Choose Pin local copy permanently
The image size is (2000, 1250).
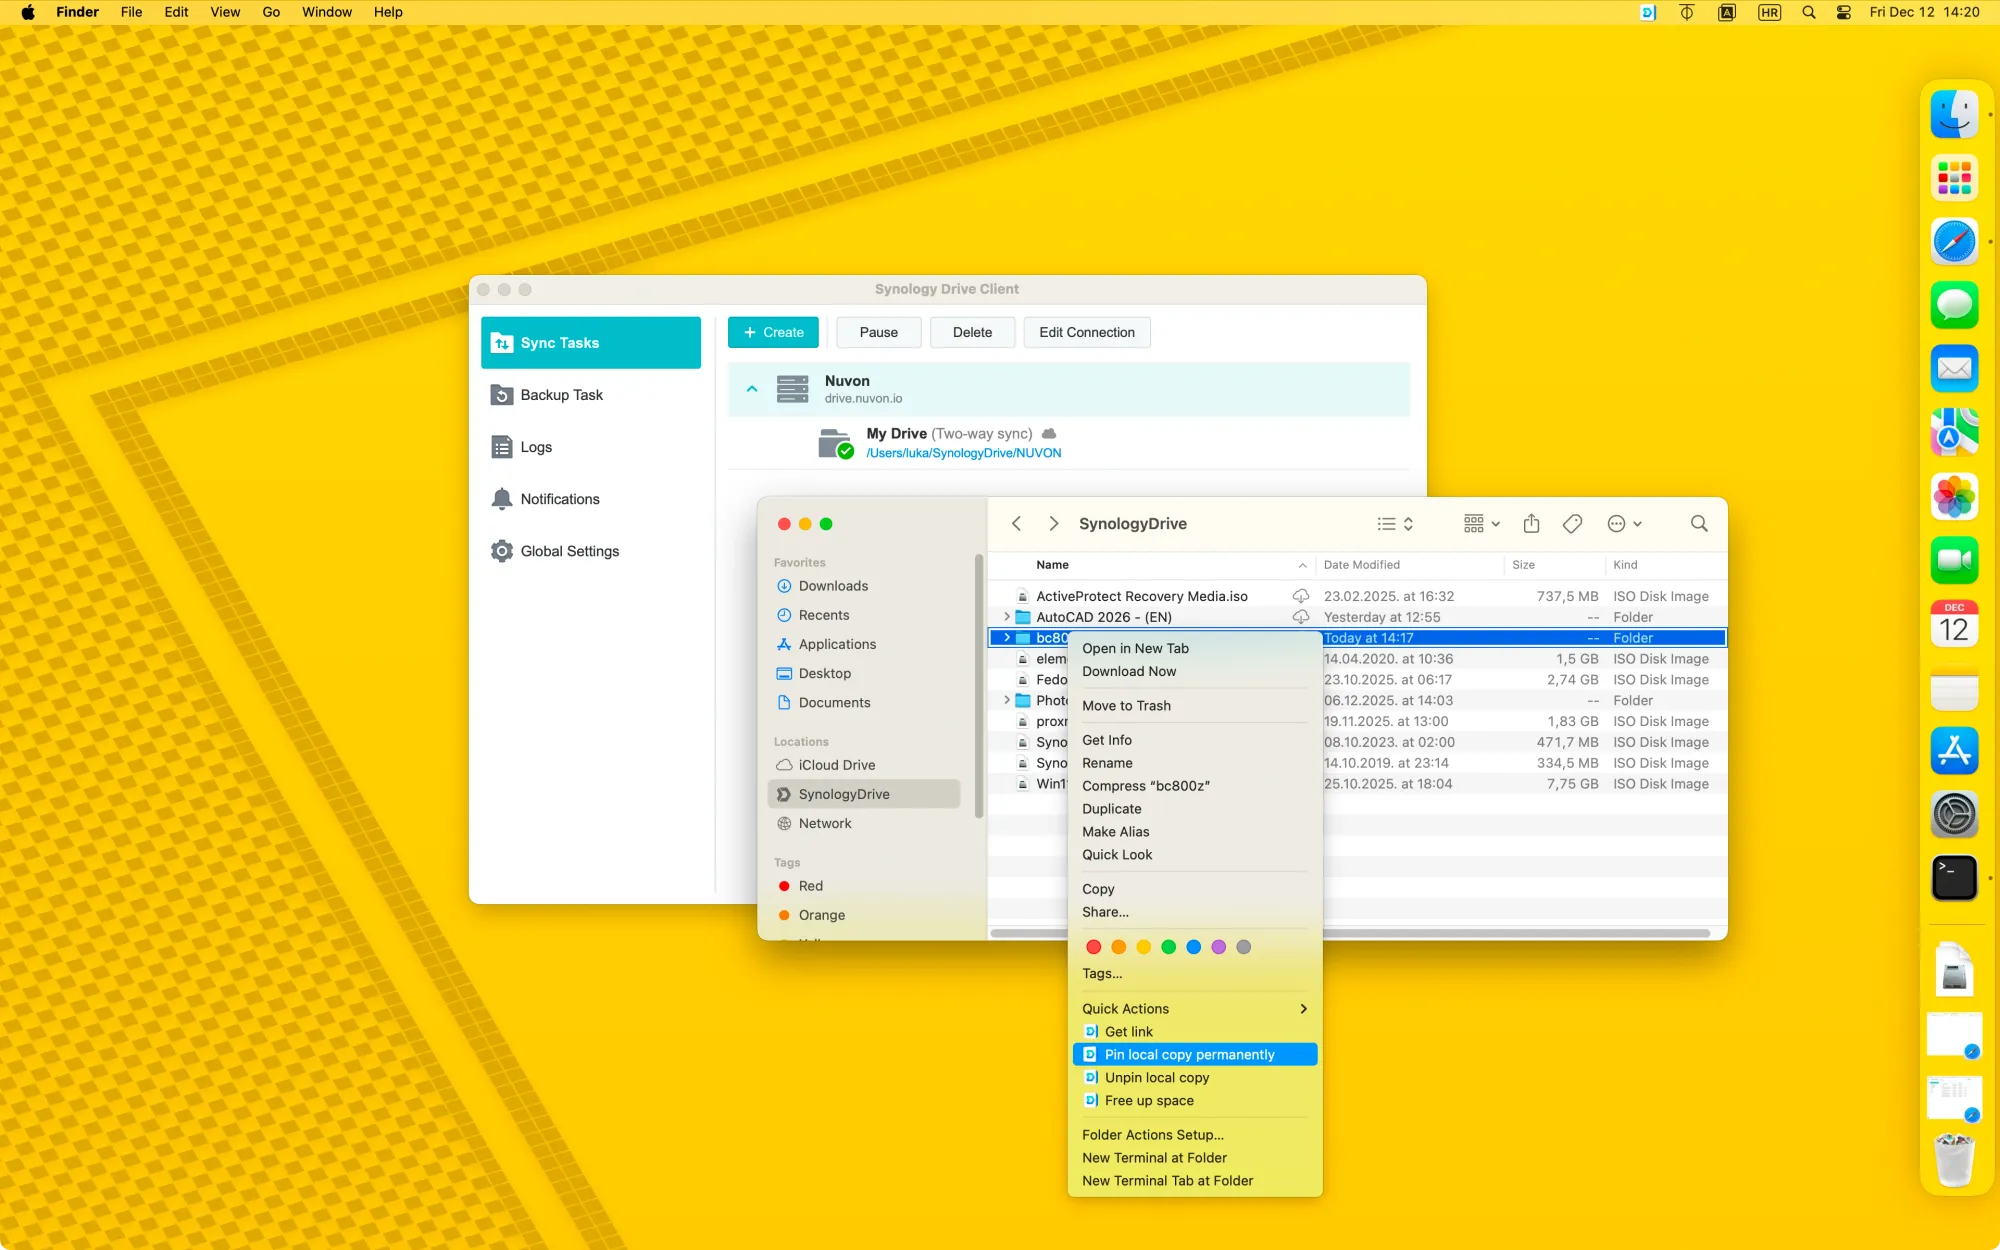pyautogui.click(x=1189, y=1054)
